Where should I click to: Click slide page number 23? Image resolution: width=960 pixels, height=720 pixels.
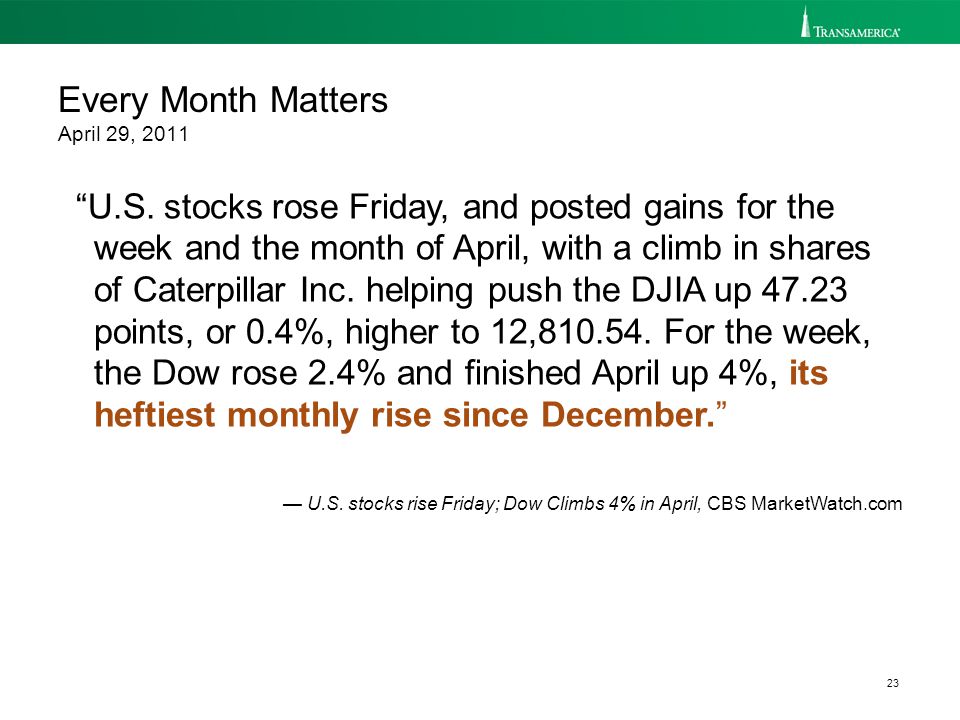[x=892, y=683]
